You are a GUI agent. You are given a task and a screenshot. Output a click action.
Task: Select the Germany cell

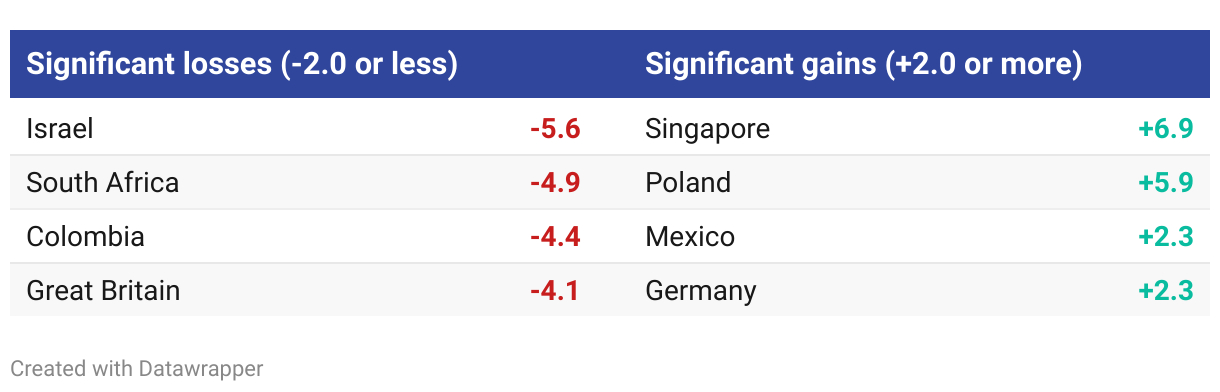(701, 291)
